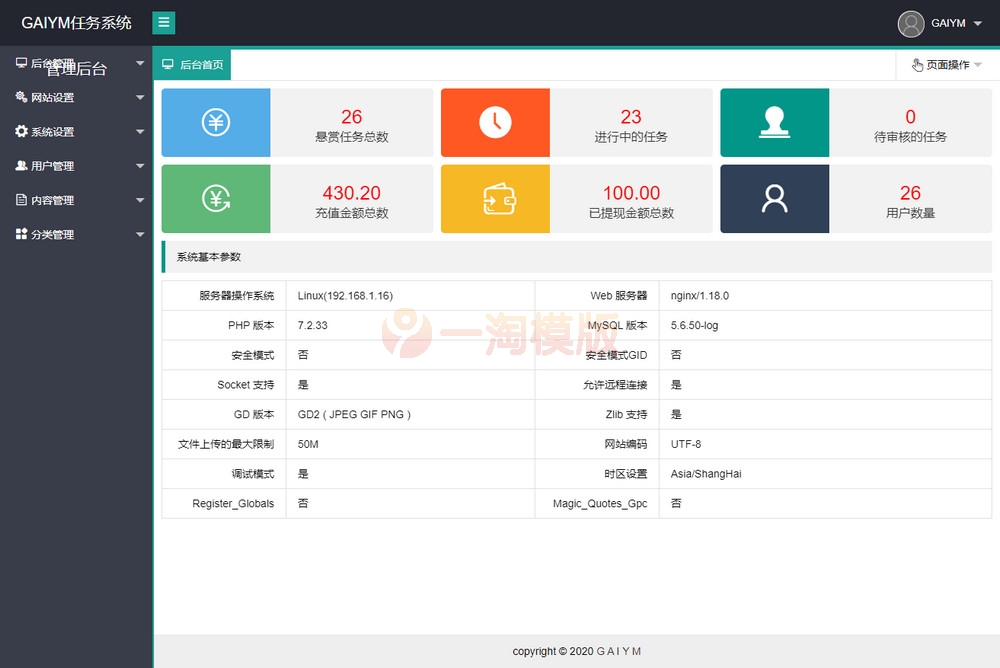Open the 内容管理 sidebar menu item

77,199
